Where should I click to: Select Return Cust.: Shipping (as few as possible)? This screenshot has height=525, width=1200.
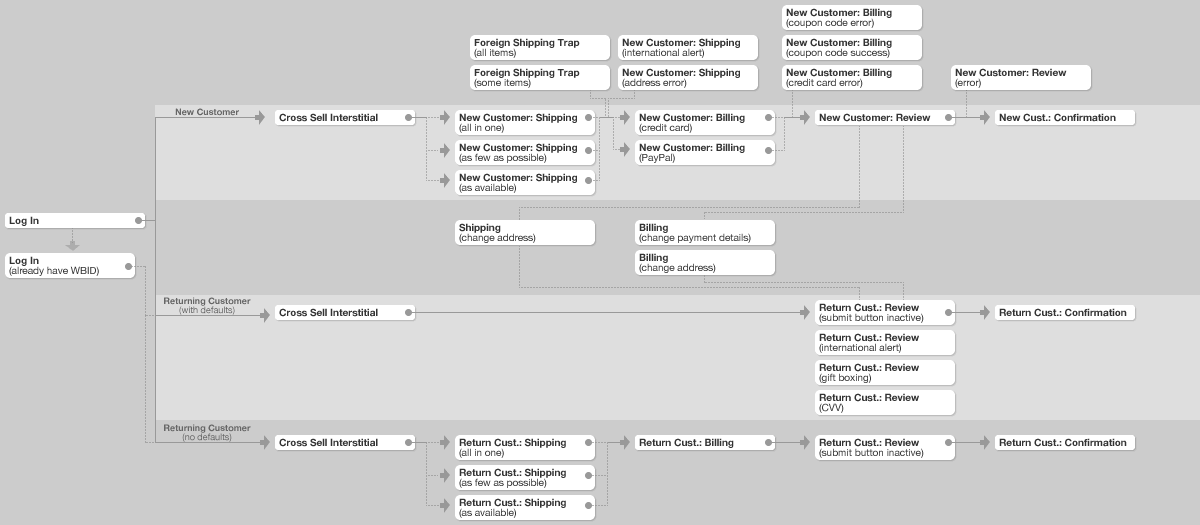point(525,477)
